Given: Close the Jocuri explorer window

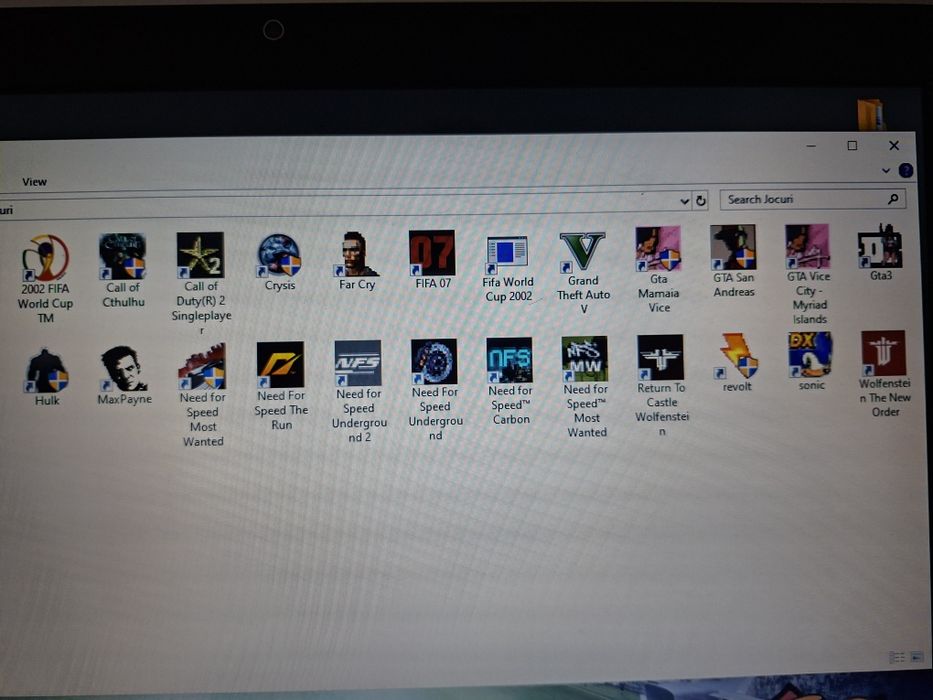Looking at the screenshot, I should [x=894, y=145].
